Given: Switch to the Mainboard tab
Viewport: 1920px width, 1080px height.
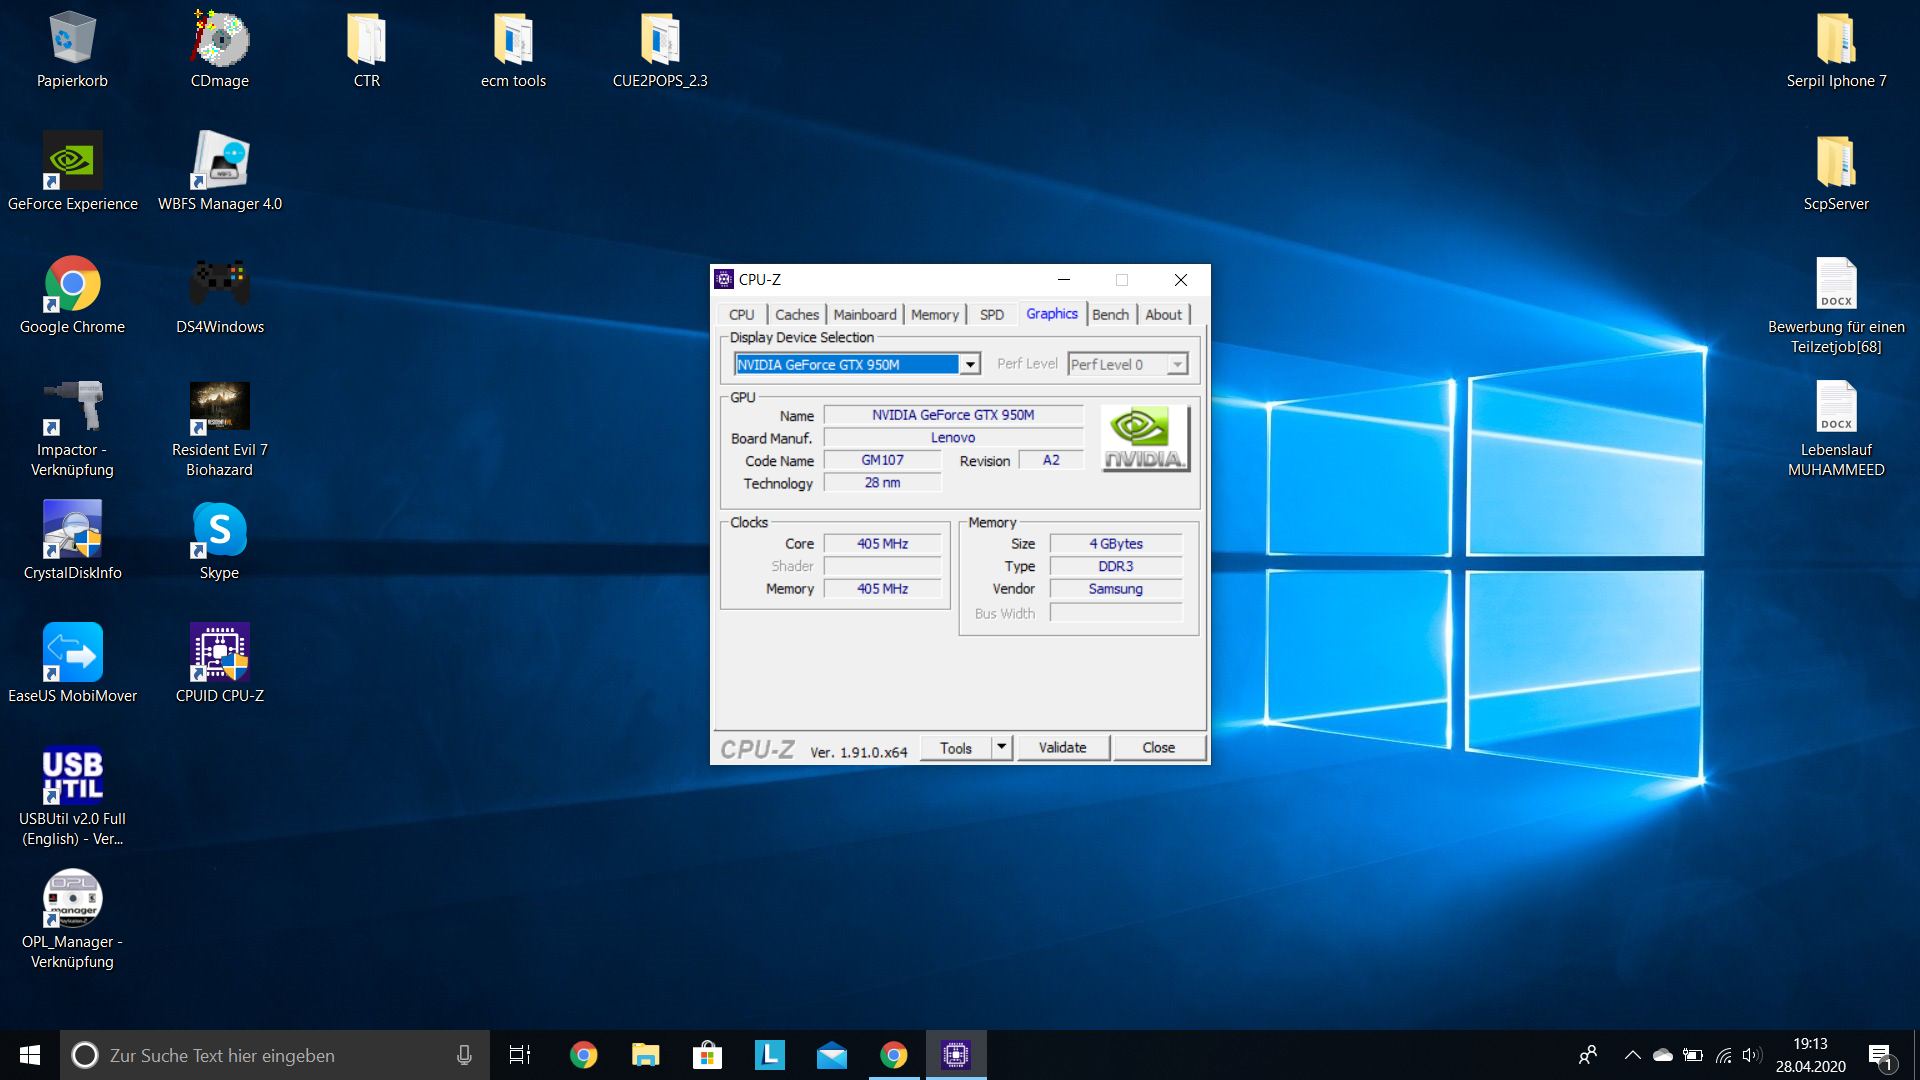Looking at the screenshot, I should click(x=864, y=314).
